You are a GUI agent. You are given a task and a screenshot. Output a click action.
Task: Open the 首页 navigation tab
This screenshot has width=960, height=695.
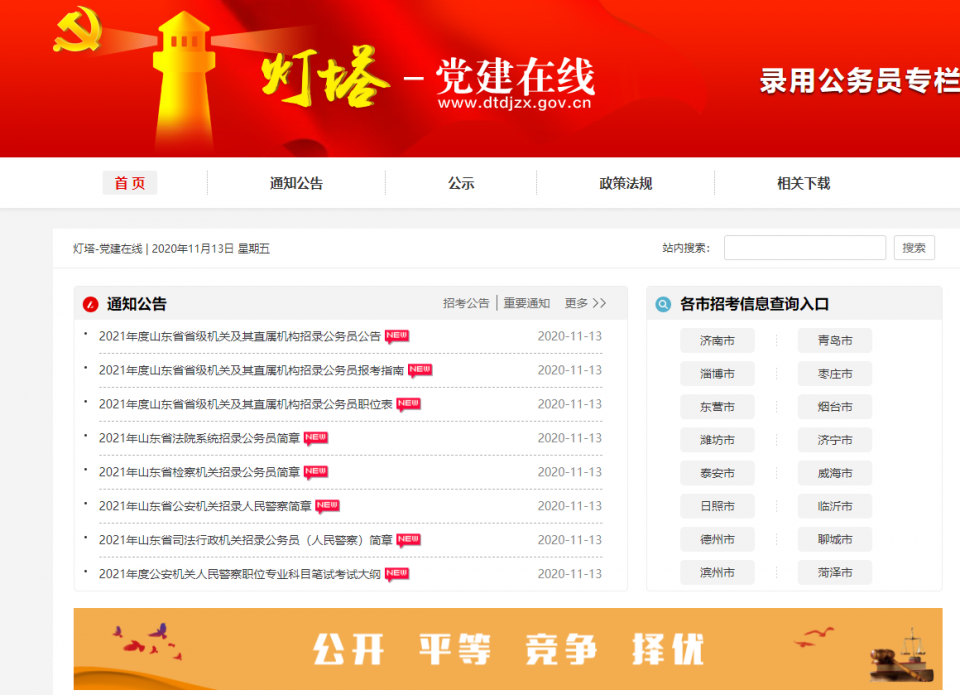pyautogui.click(x=130, y=183)
